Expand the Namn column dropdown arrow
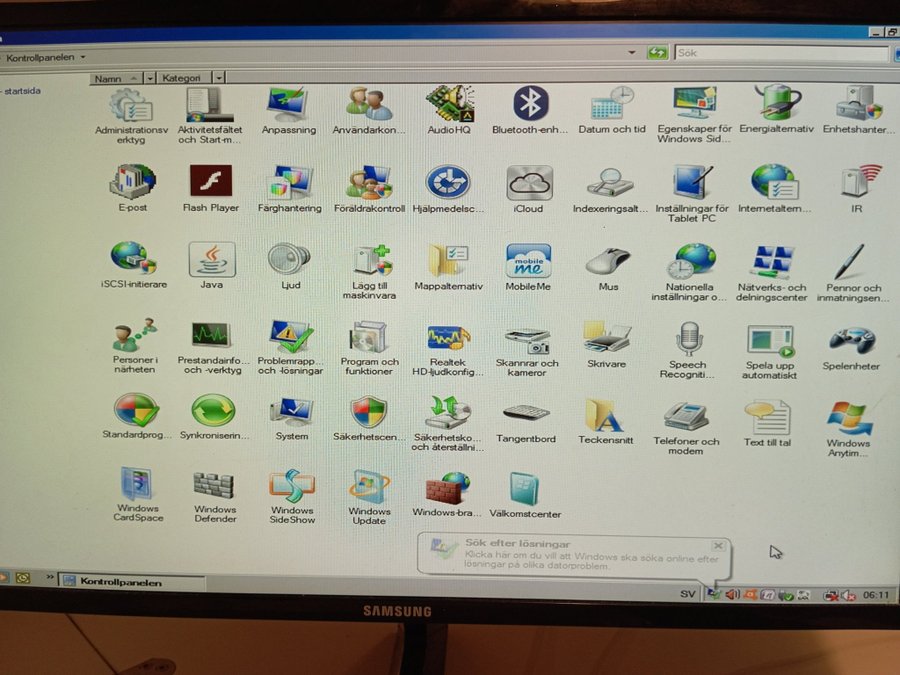The height and width of the screenshot is (675, 900). (150, 77)
